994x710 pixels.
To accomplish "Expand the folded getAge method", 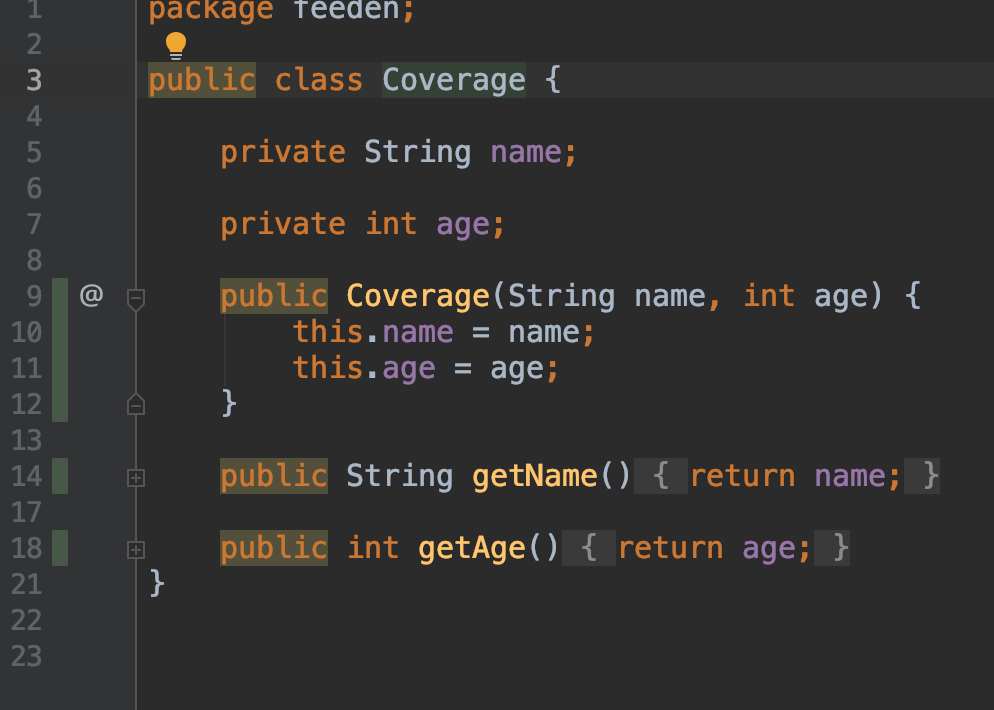I will pyautogui.click(x=136, y=550).
